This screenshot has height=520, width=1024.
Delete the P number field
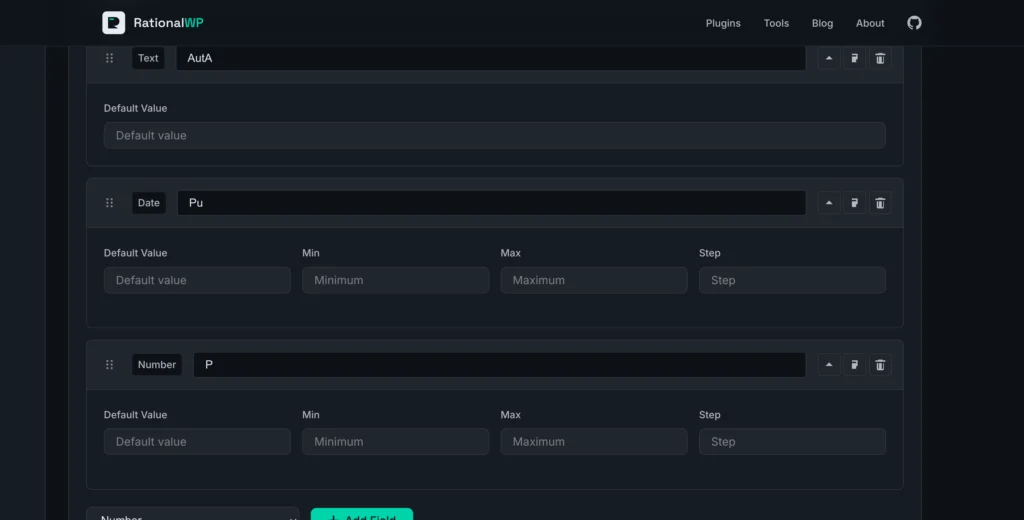pyautogui.click(x=880, y=365)
